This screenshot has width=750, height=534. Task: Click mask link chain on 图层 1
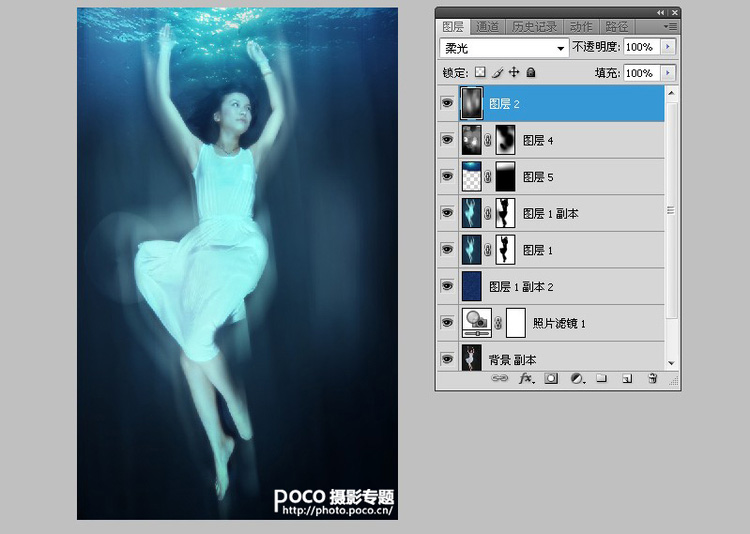click(x=487, y=249)
